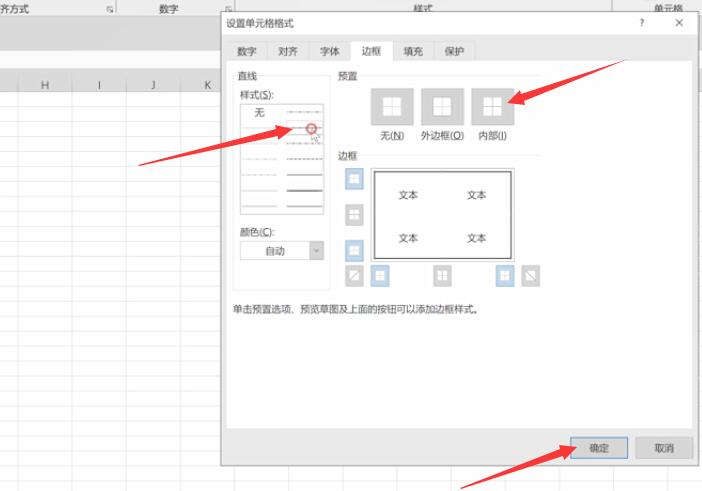The image size is (702, 491).
Task: Toggle the inside vertical border button
Action: 442,276
